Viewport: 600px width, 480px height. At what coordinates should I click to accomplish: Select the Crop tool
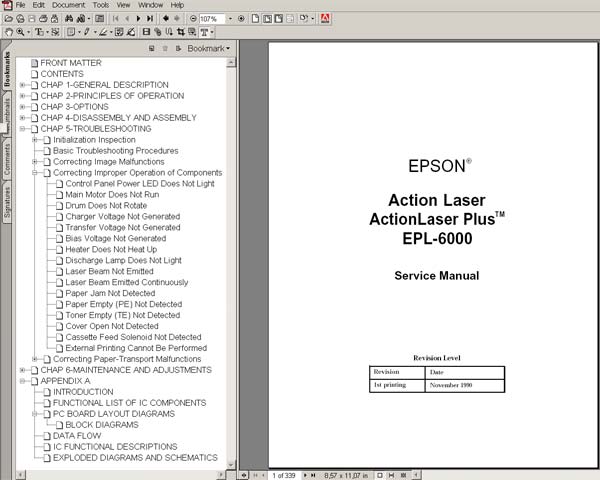pyautogui.click(x=181, y=32)
